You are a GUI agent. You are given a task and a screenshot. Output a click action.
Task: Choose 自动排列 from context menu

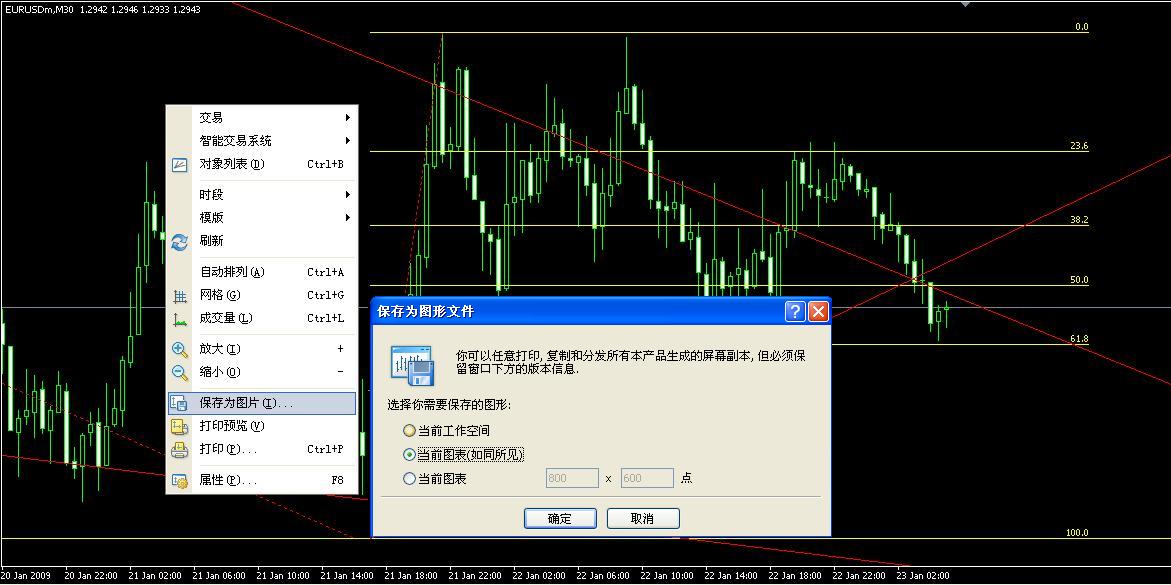click(261, 273)
